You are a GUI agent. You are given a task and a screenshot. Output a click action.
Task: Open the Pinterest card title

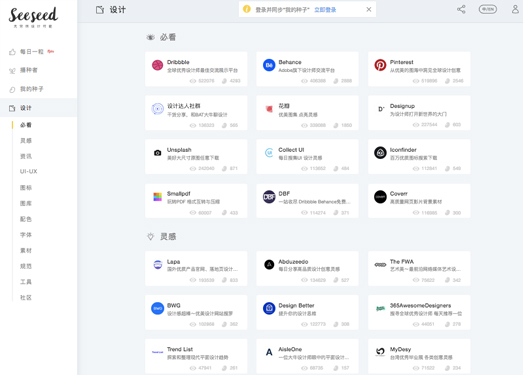402,62
